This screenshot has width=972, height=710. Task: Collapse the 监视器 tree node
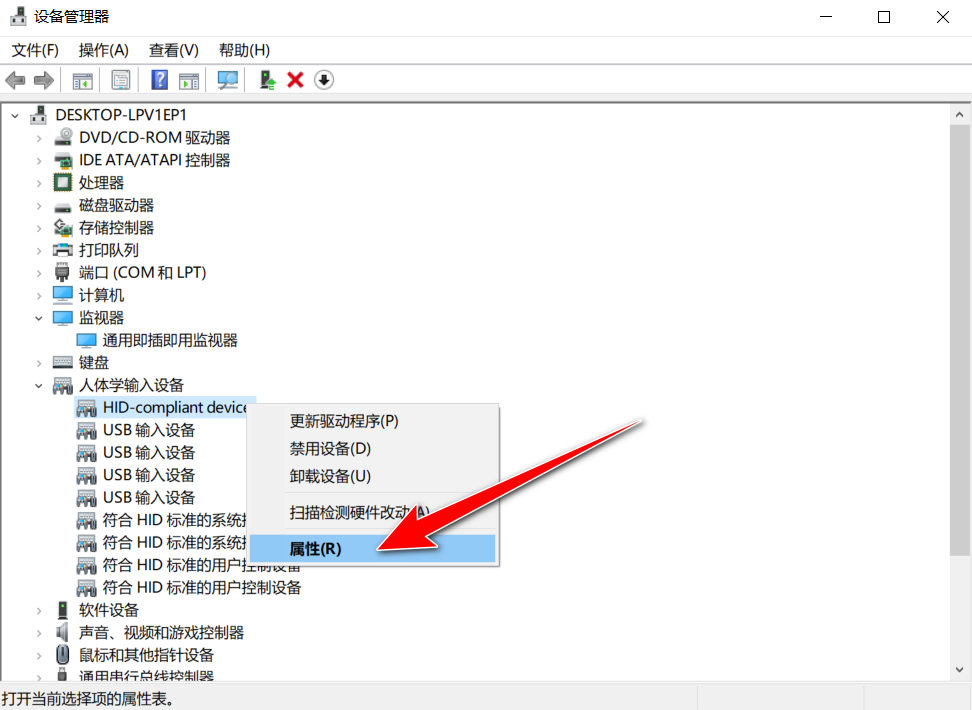coord(40,317)
